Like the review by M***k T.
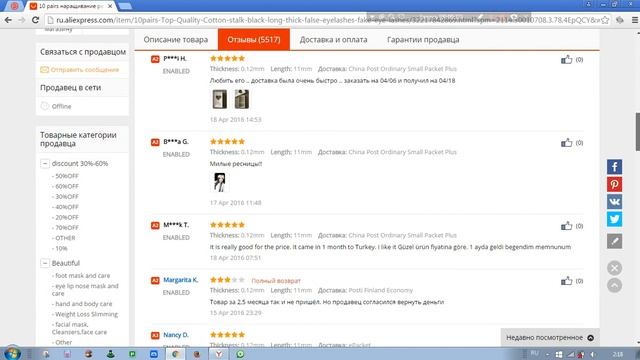 coord(567,226)
